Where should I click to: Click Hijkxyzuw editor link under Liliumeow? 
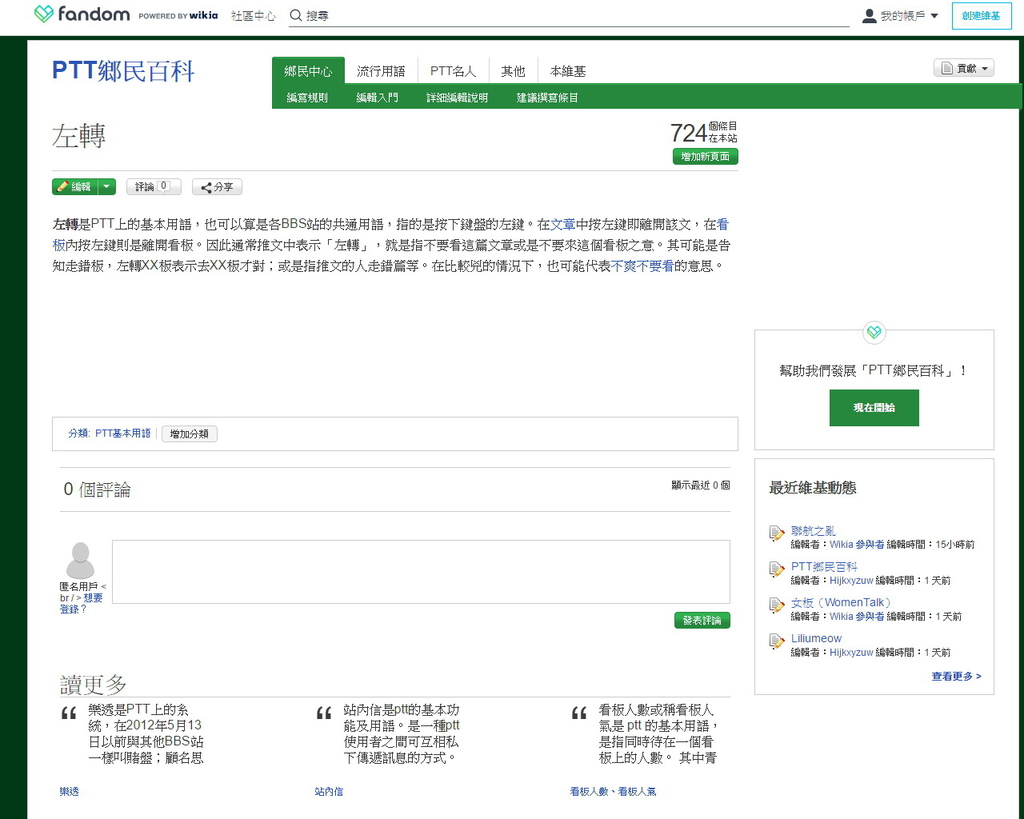pos(851,652)
